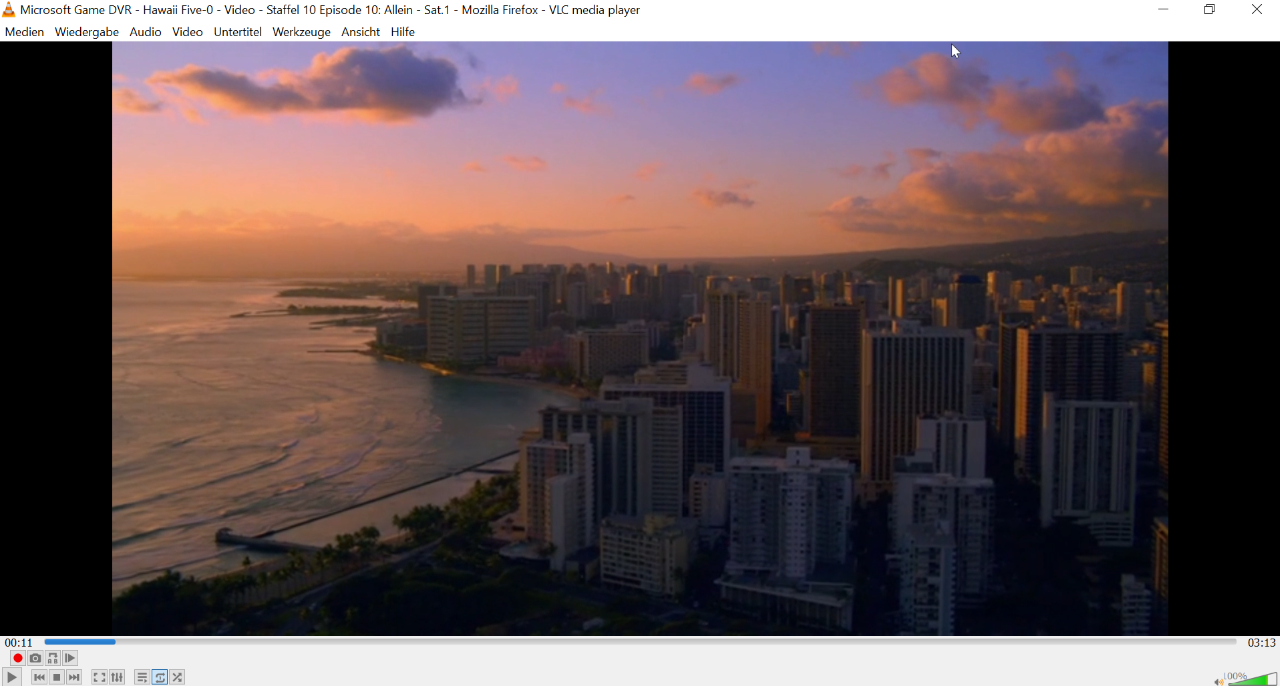
Task: Skip to the previous media item
Action: click(39, 677)
